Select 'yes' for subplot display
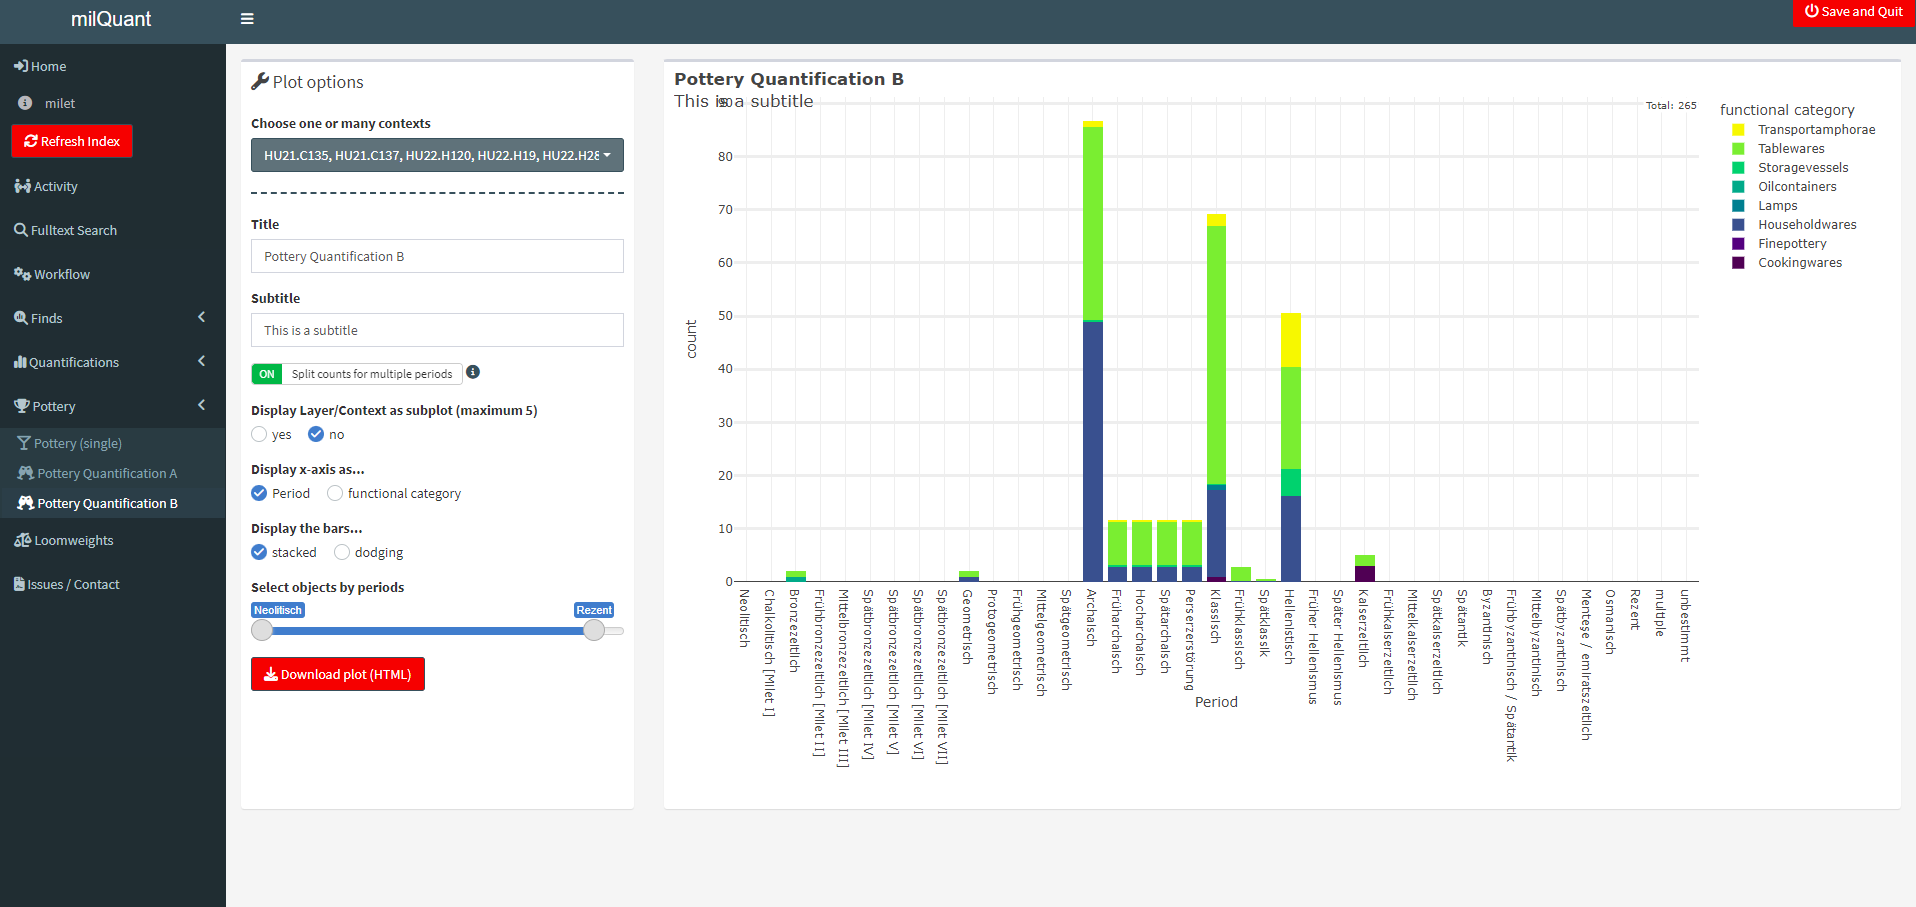The image size is (1916, 907). pyautogui.click(x=259, y=434)
